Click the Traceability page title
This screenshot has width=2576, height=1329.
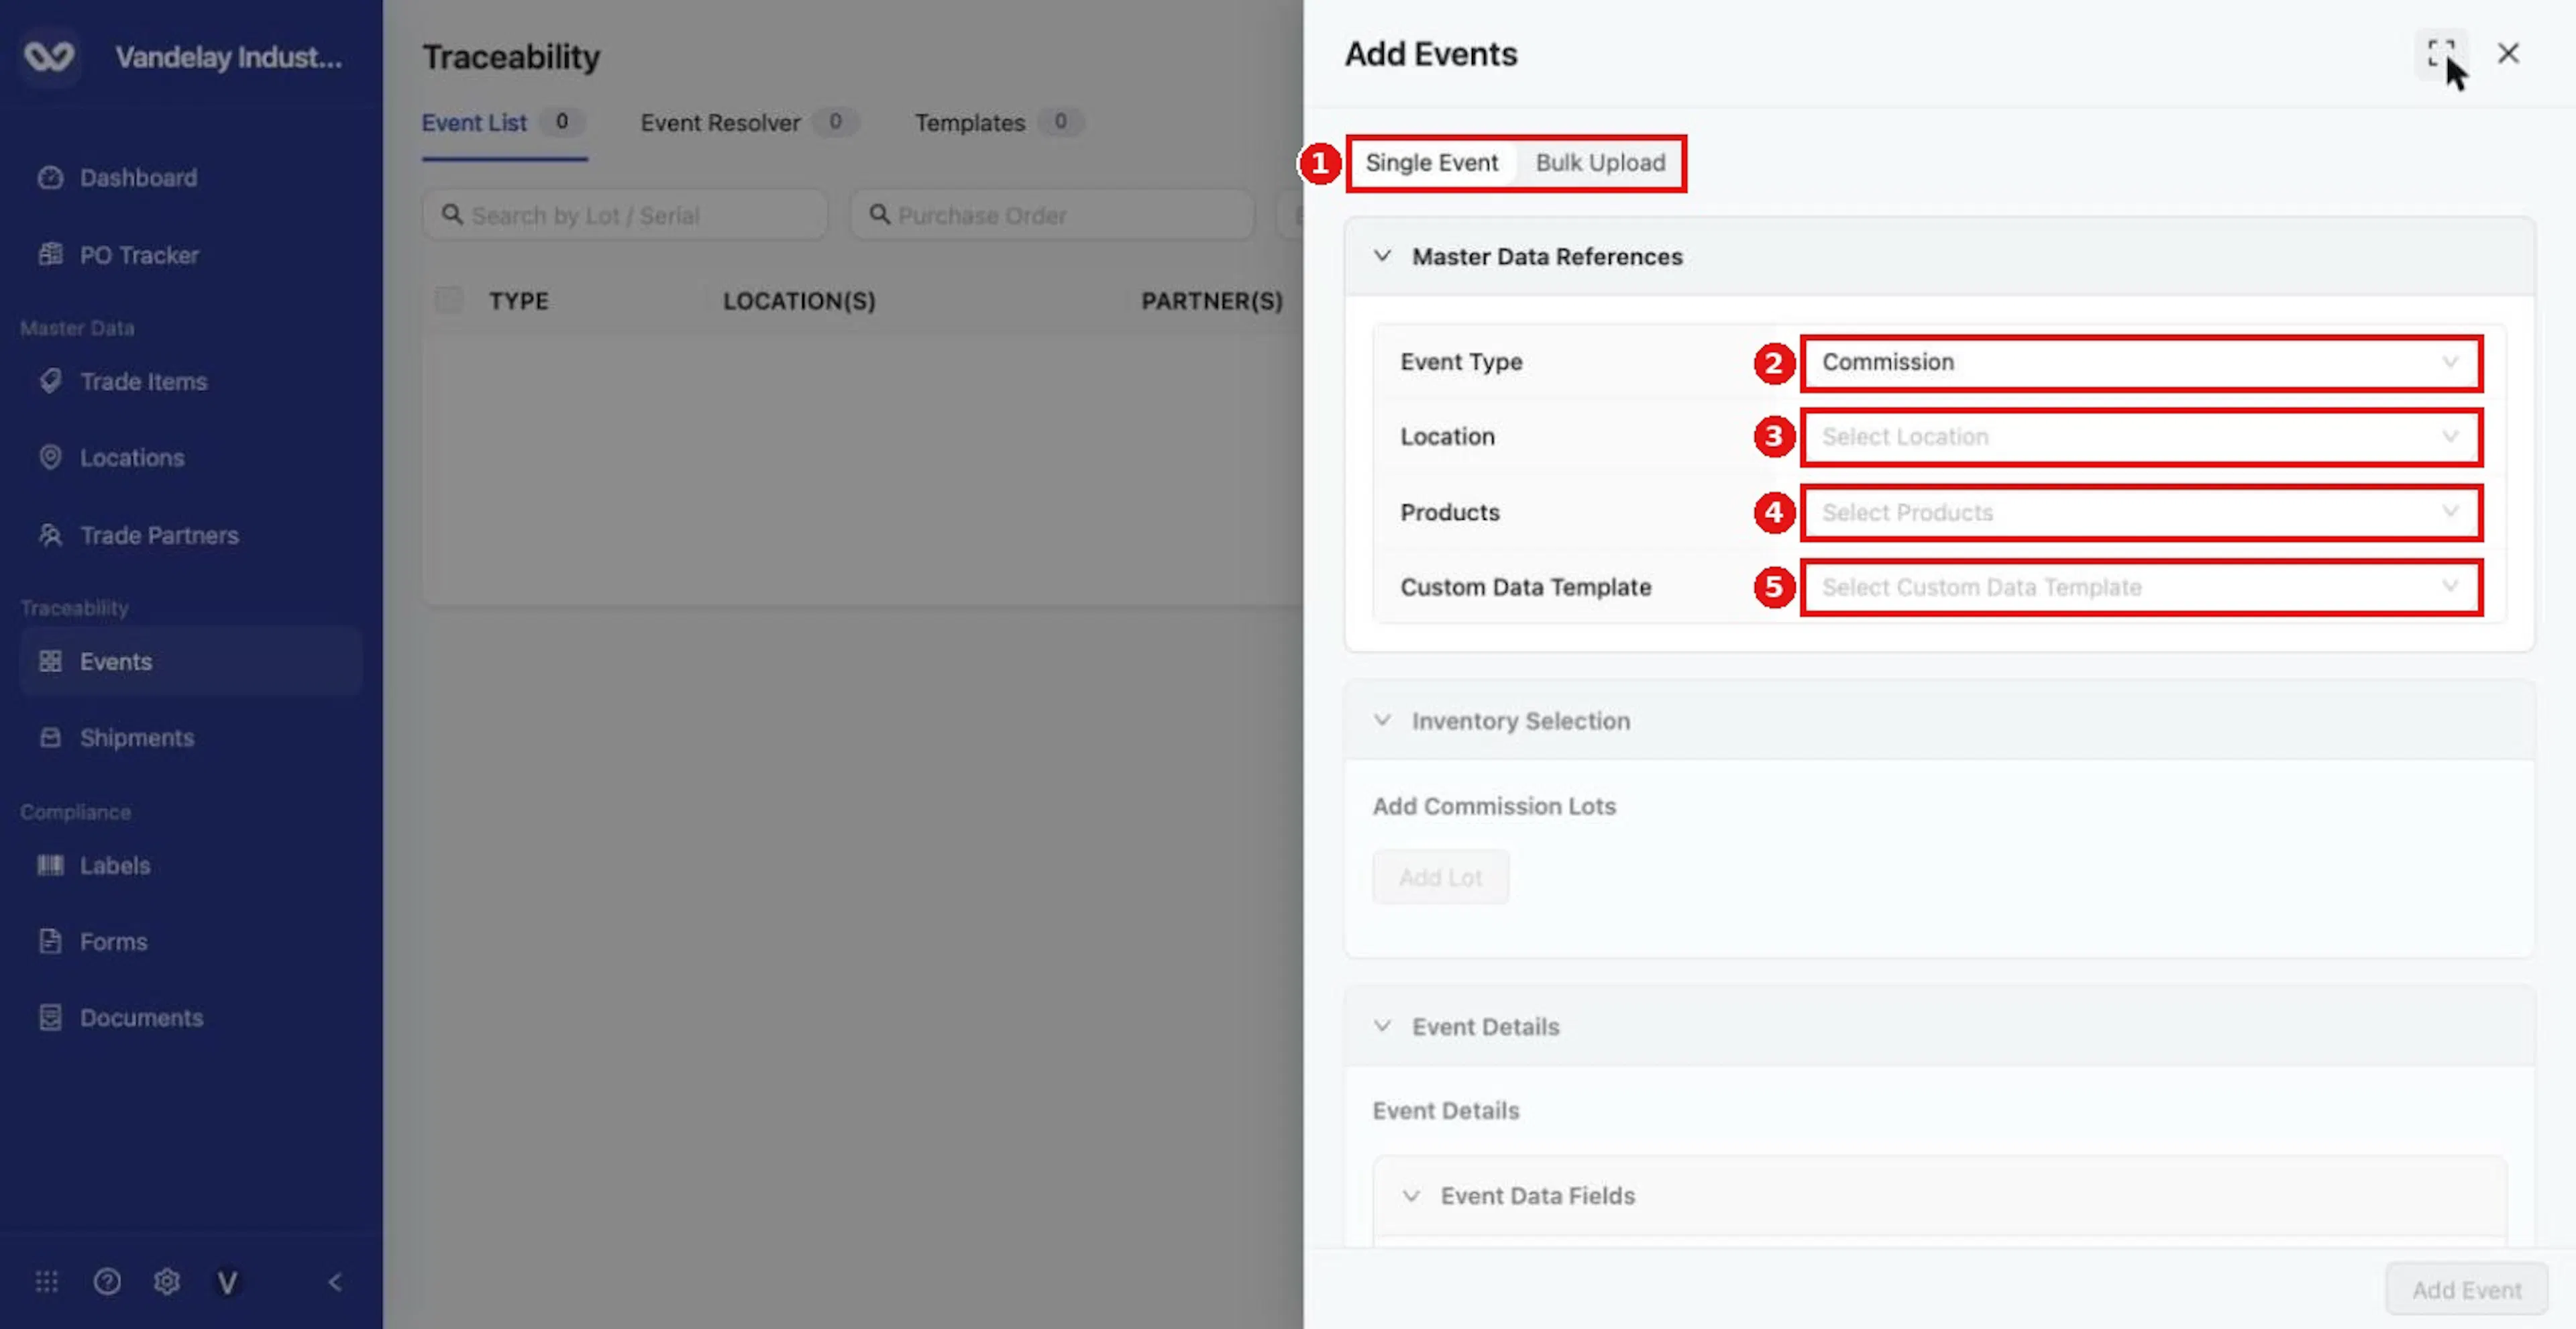511,57
